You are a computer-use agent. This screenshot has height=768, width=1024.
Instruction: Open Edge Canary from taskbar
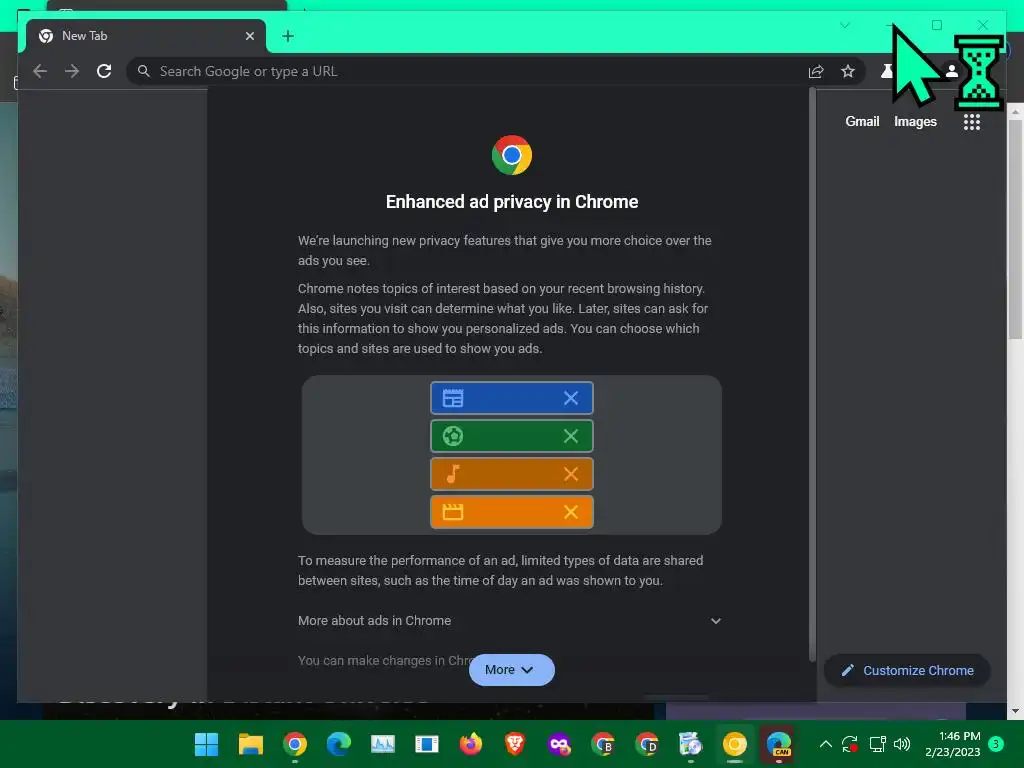778,744
